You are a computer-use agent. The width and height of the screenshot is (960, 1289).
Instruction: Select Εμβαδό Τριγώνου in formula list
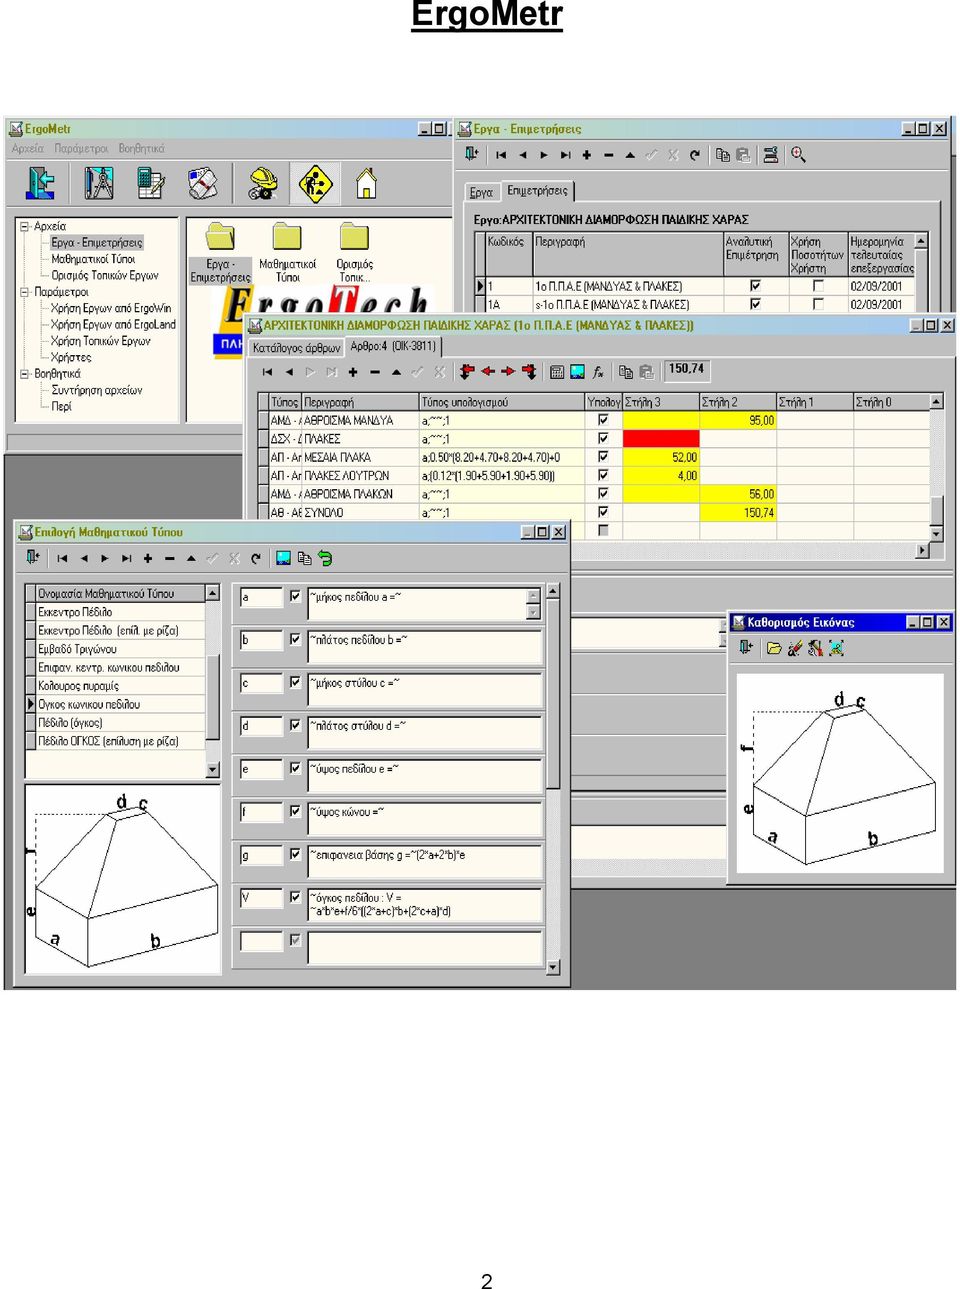(x=120, y=649)
